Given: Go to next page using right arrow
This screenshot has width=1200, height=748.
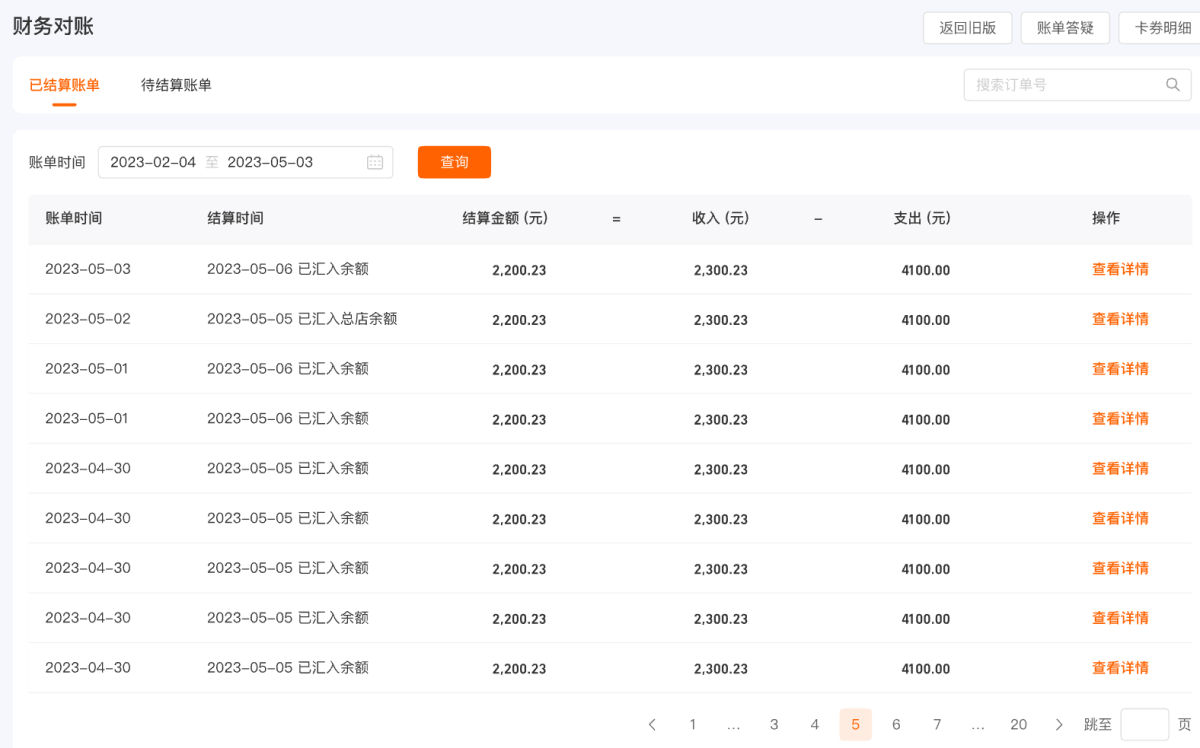Looking at the screenshot, I should point(1059,724).
